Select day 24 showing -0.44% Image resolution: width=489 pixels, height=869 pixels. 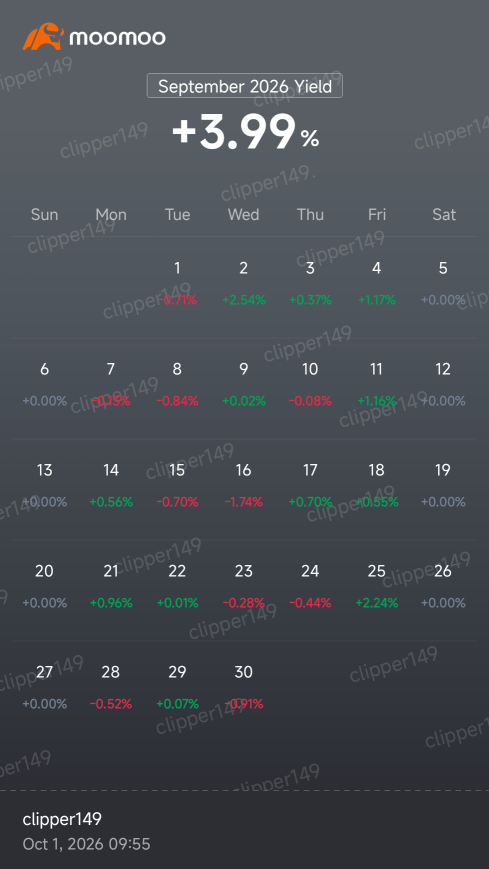click(x=310, y=586)
